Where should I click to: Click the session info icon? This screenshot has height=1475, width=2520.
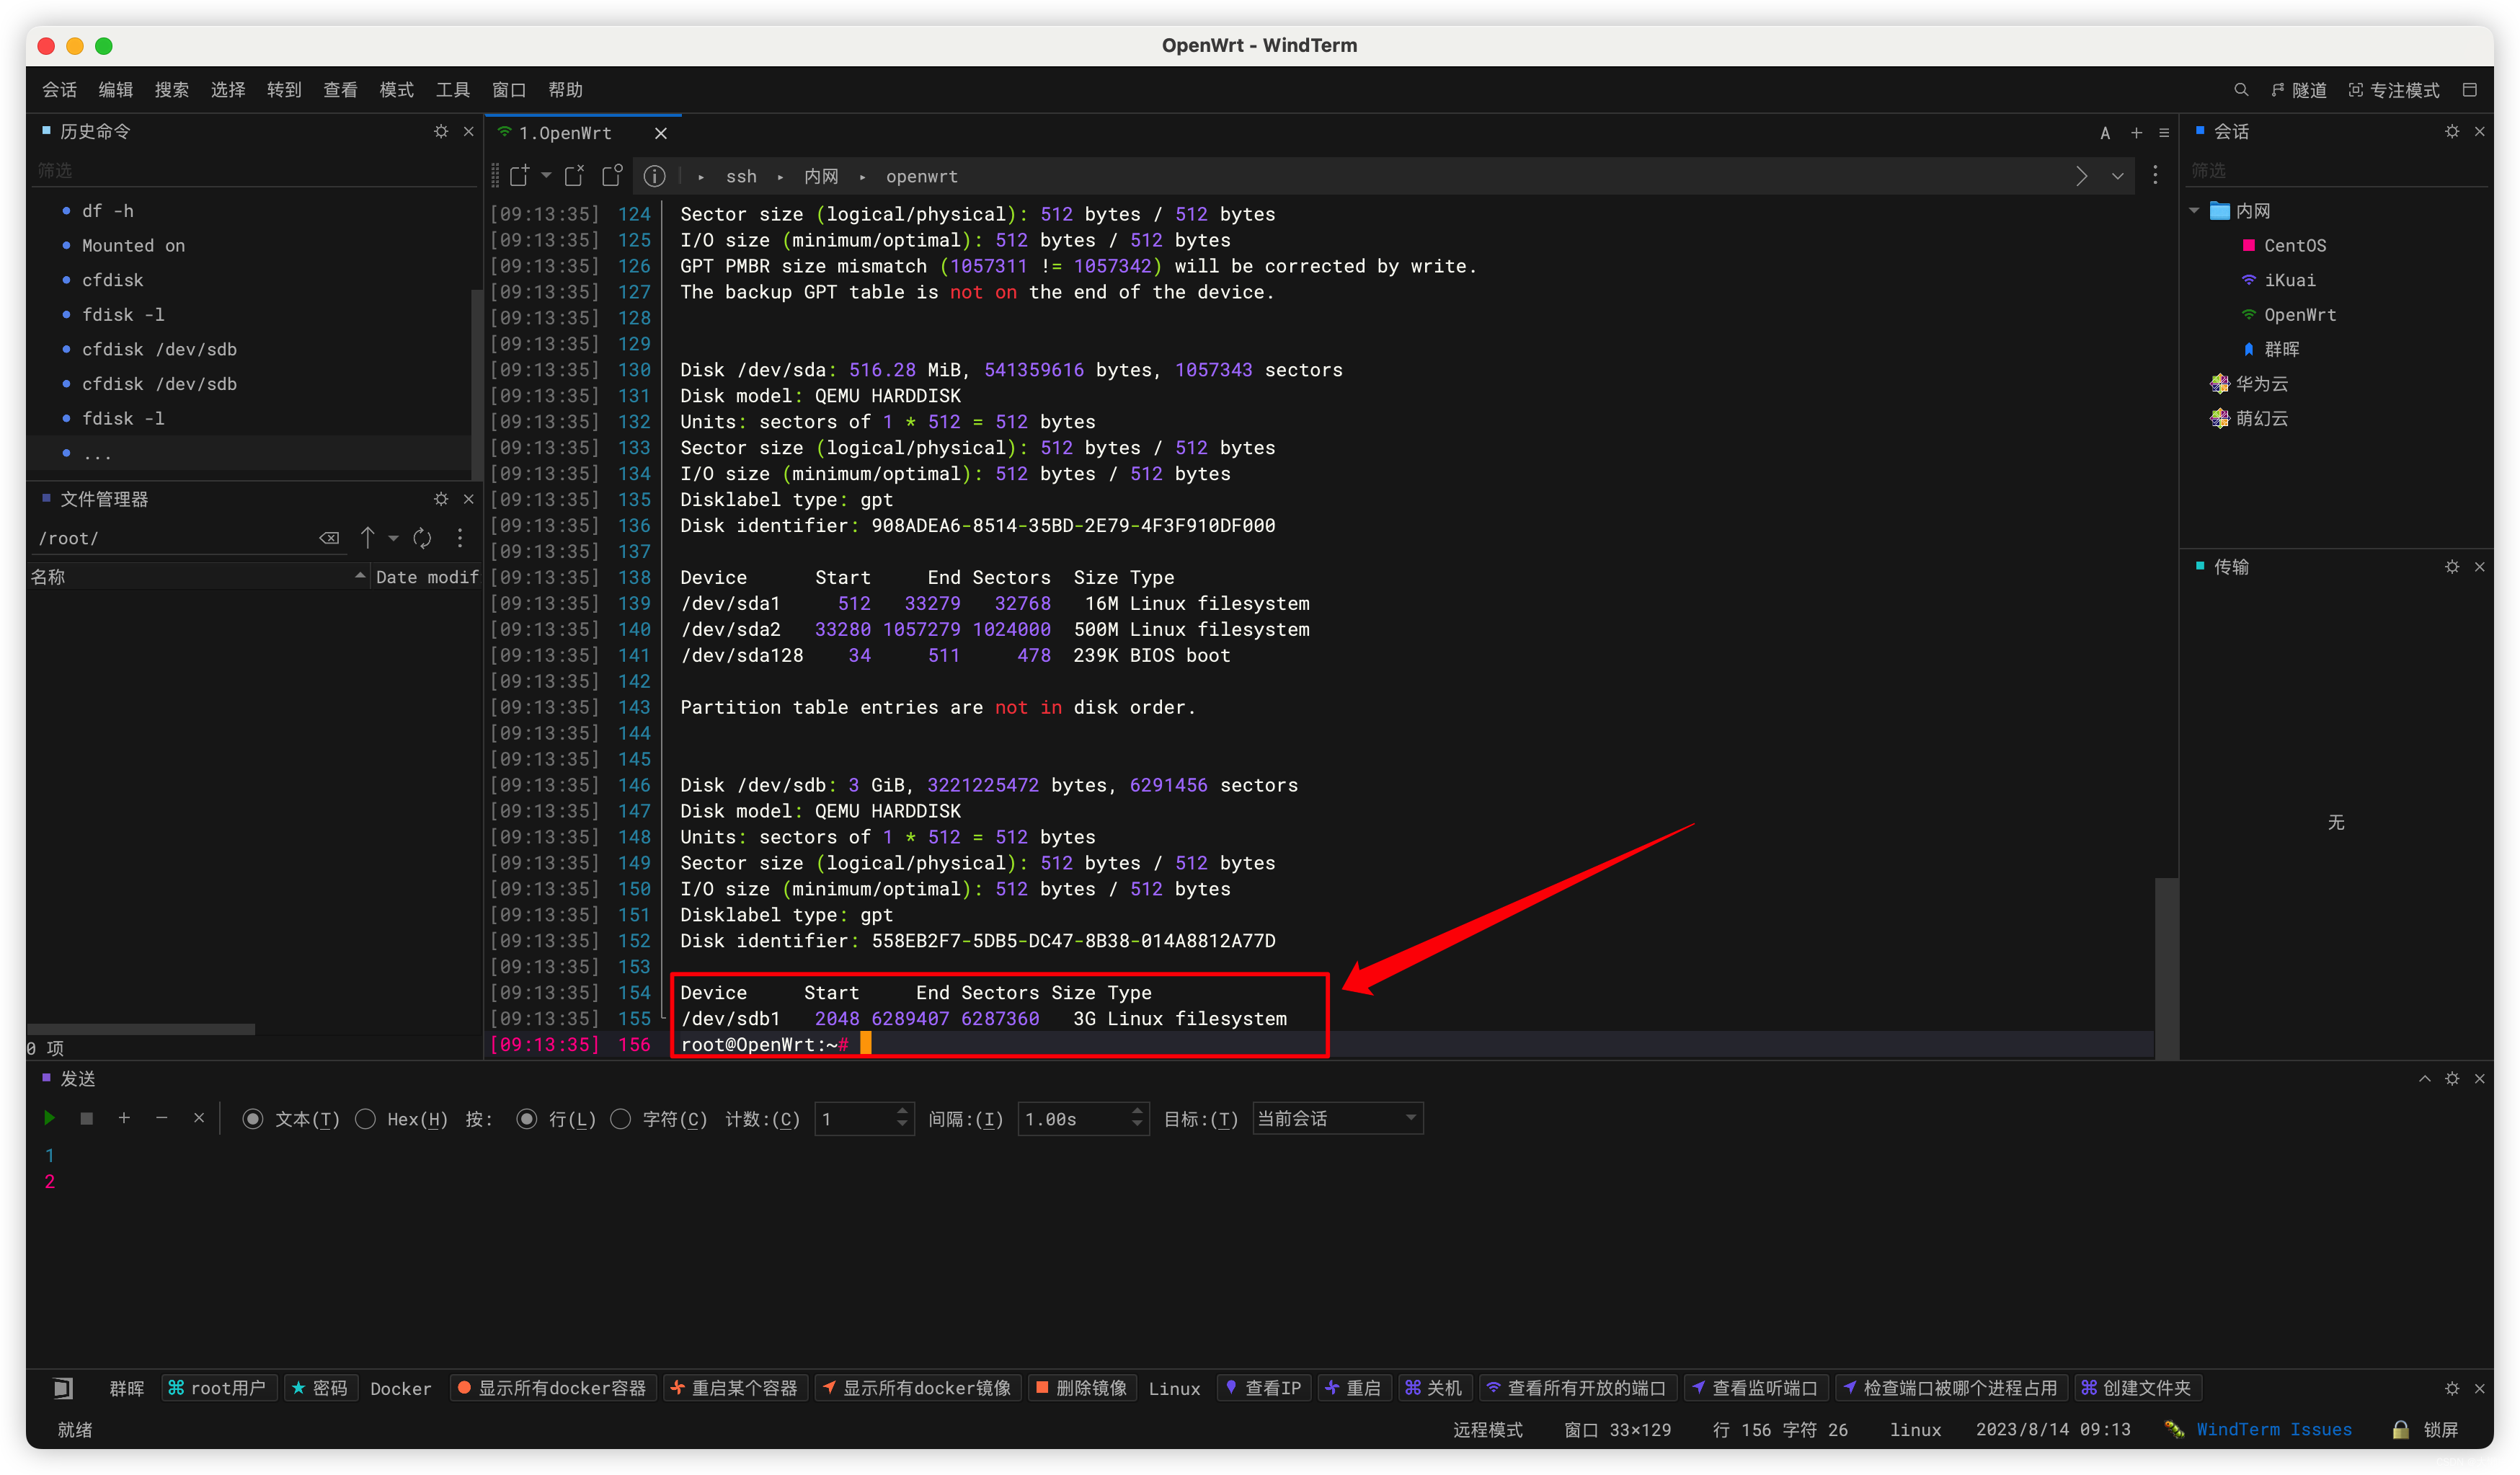(654, 176)
